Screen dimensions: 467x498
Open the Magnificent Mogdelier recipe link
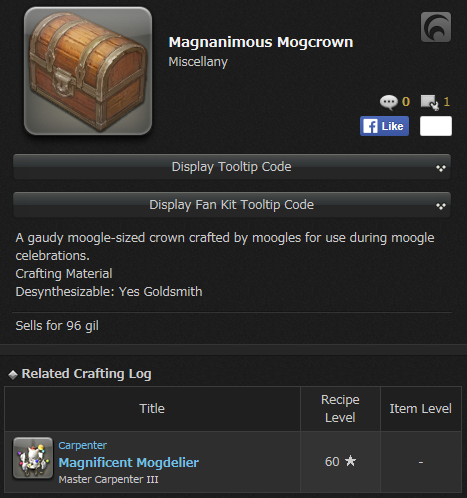point(129,462)
